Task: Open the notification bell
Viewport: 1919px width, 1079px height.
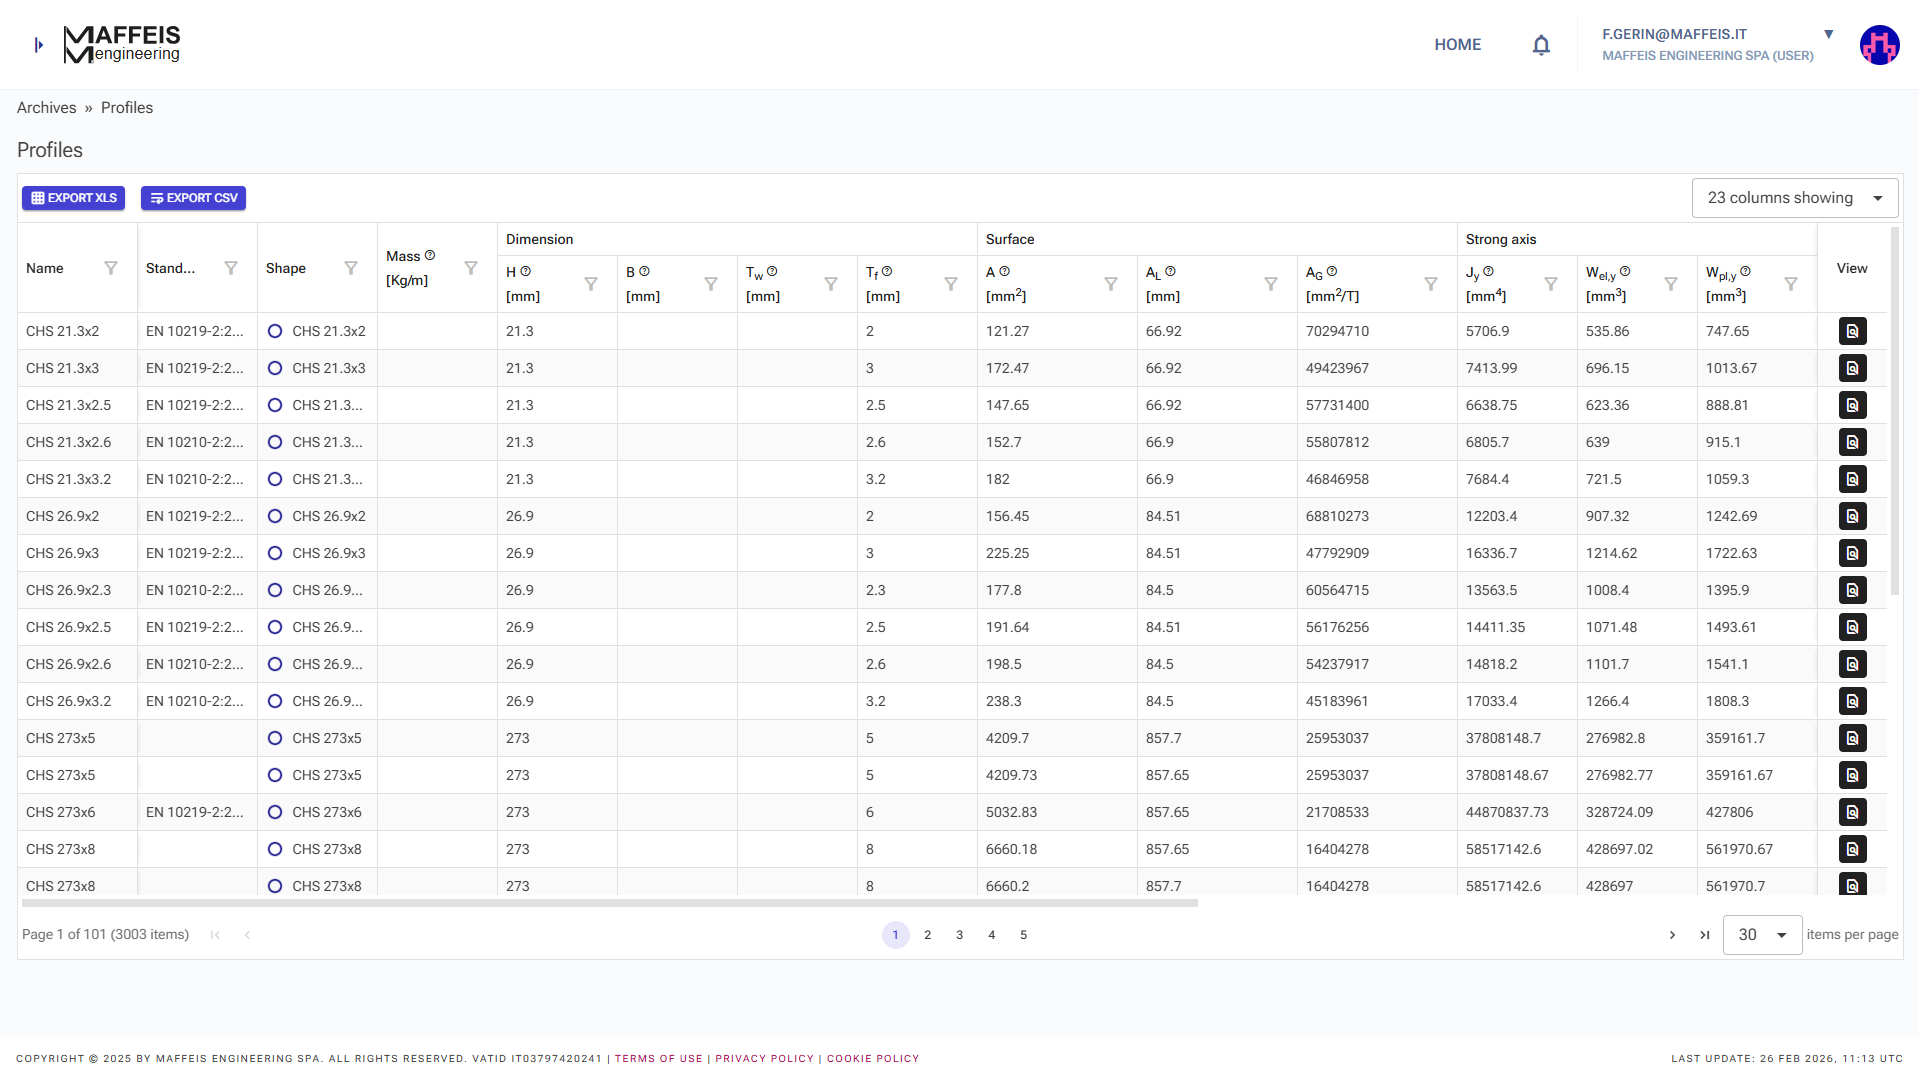Action: tap(1541, 44)
